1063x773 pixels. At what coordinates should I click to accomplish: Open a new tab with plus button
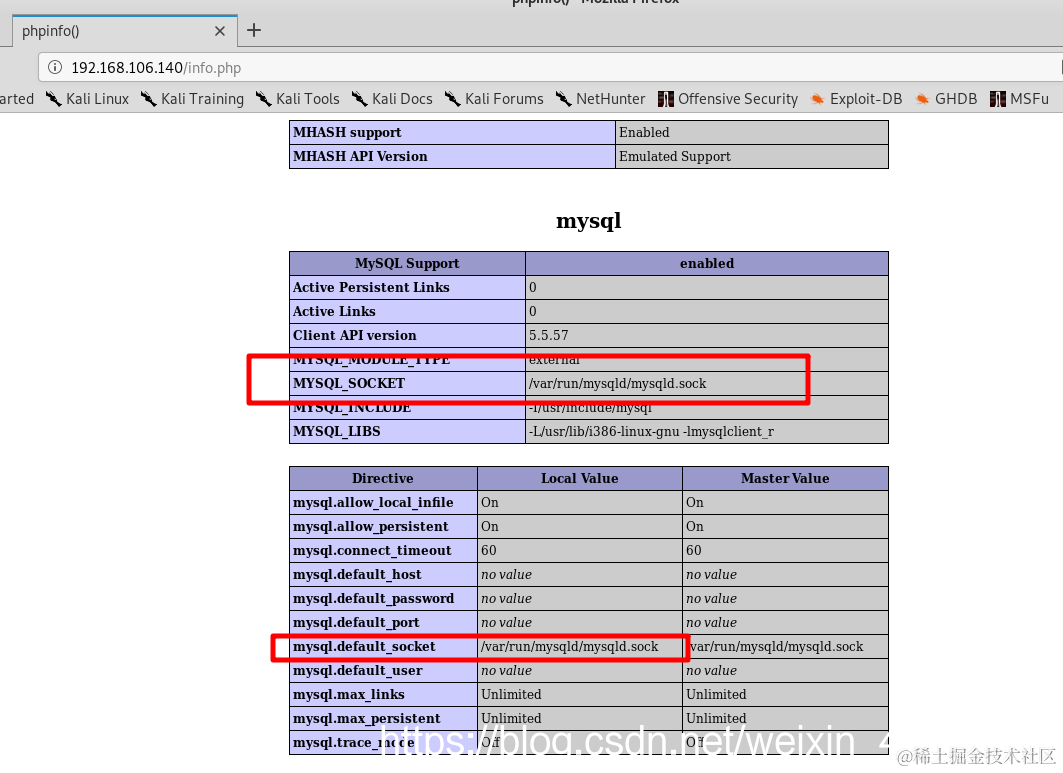click(x=254, y=31)
